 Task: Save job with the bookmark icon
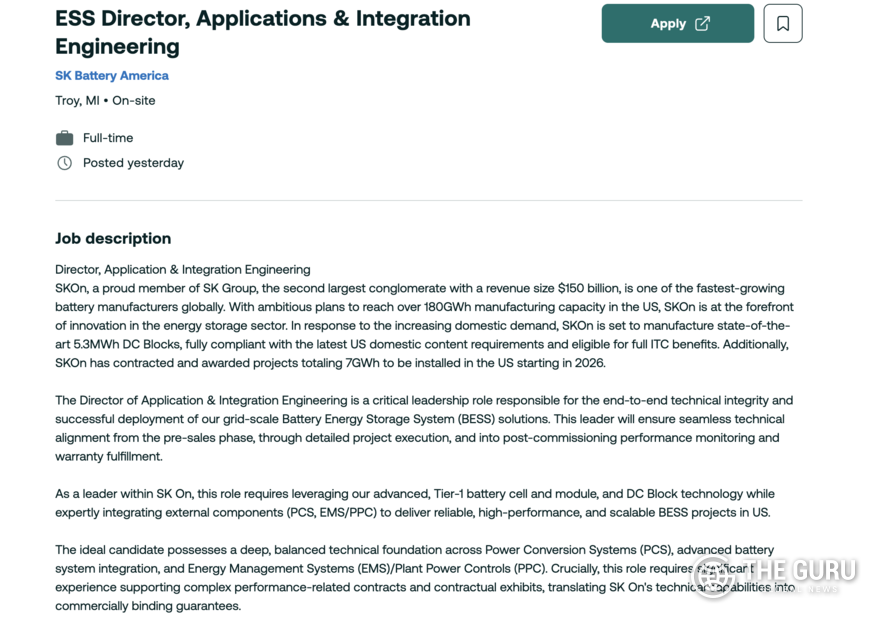[782, 23]
